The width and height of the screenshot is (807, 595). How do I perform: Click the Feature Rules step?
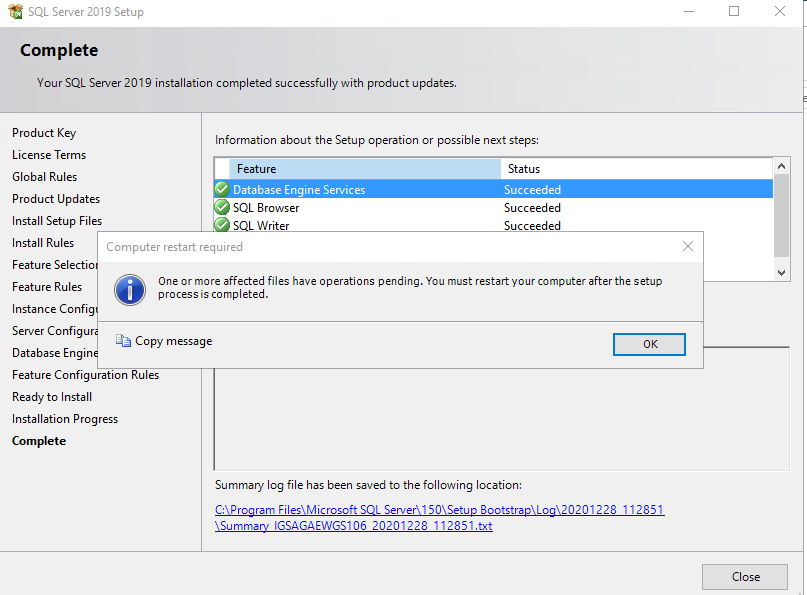tap(47, 287)
